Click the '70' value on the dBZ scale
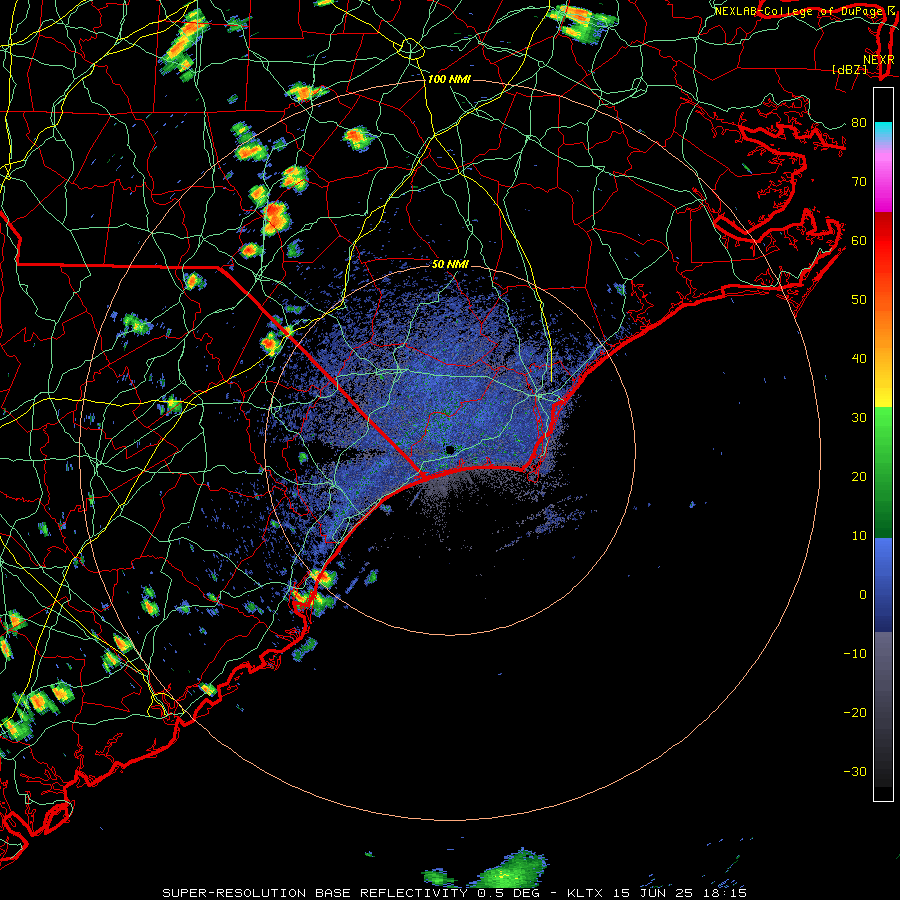Screen dimensions: 900x900 point(859,181)
